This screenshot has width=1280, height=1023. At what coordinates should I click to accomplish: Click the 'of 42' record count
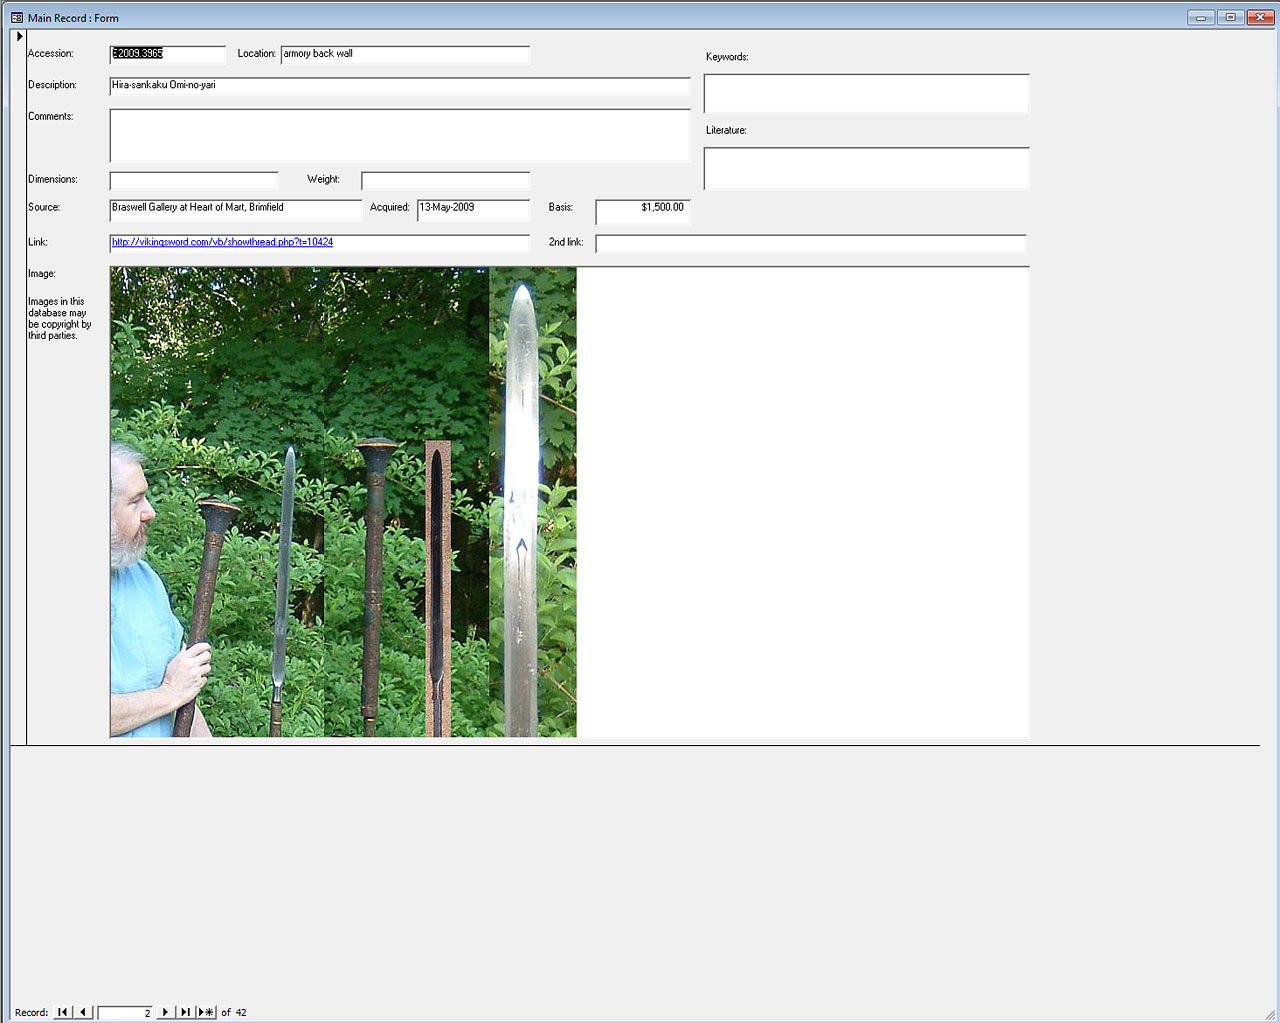click(x=234, y=1012)
